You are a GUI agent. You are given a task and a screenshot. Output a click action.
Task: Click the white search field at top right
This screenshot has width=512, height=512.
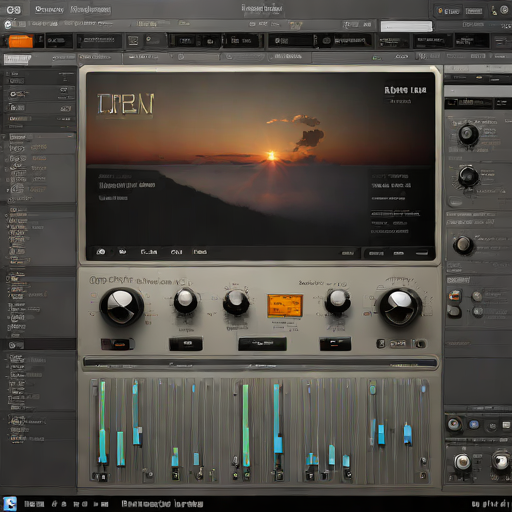[x=406, y=26]
